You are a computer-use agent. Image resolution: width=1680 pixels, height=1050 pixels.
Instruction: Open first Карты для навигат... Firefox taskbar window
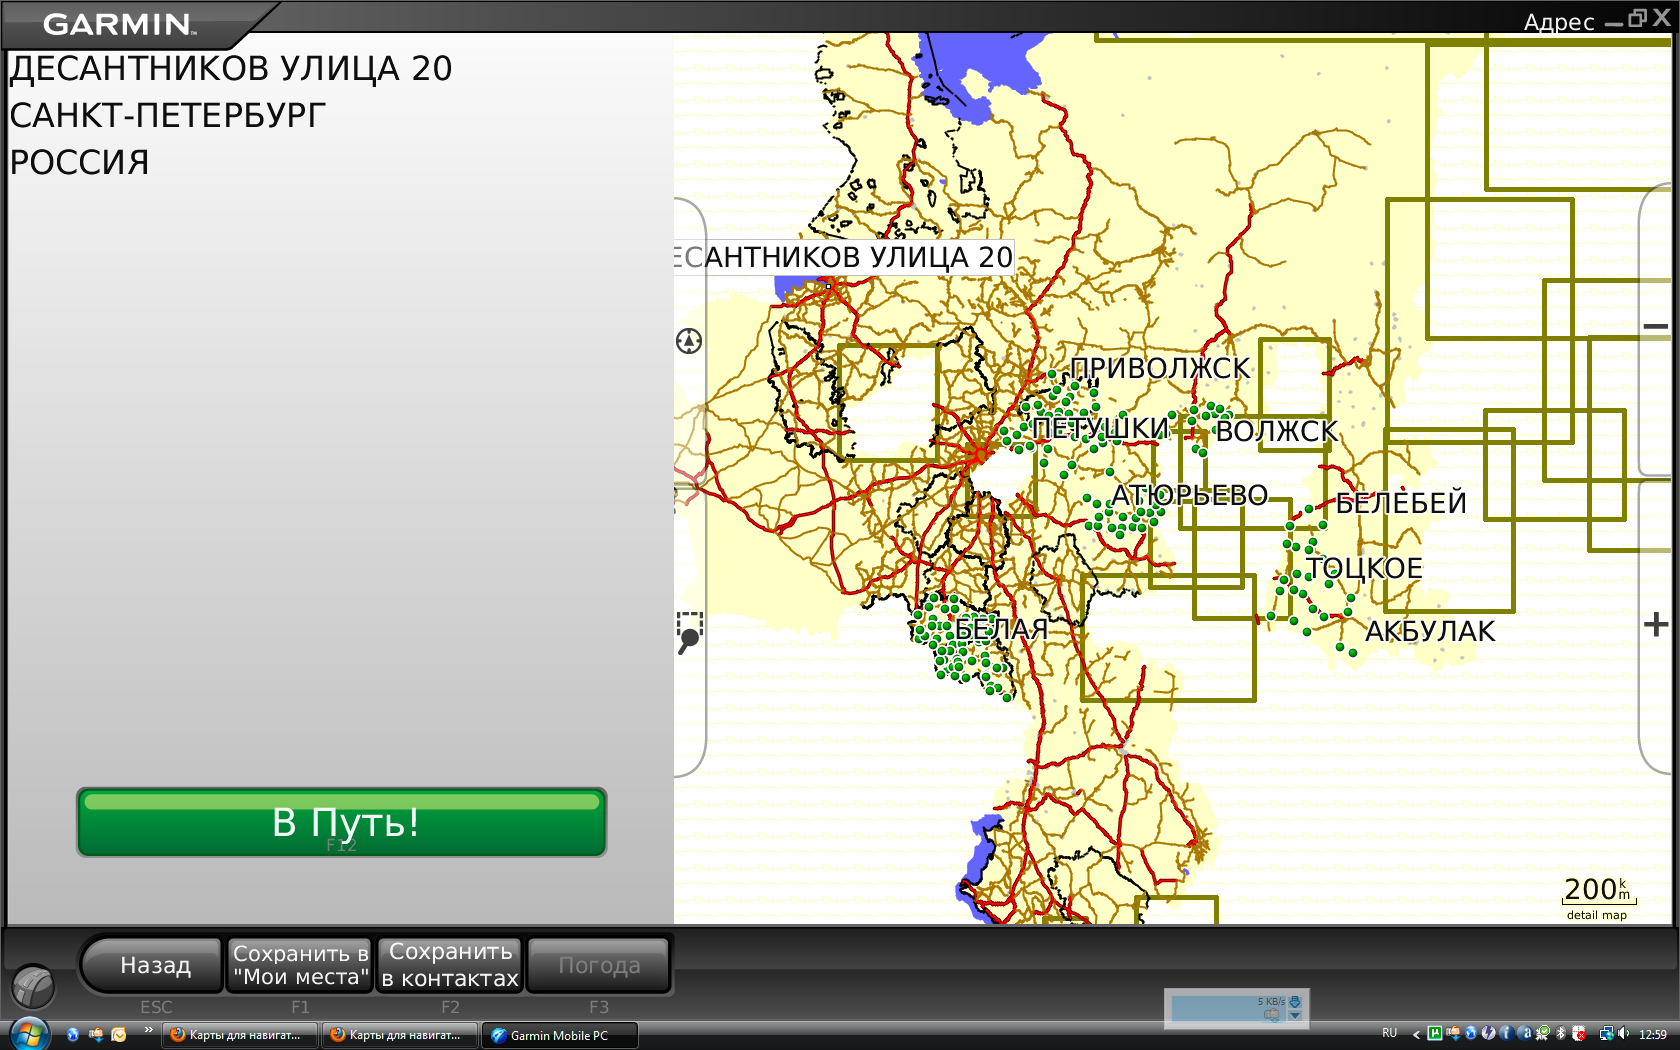[x=240, y=1035]
